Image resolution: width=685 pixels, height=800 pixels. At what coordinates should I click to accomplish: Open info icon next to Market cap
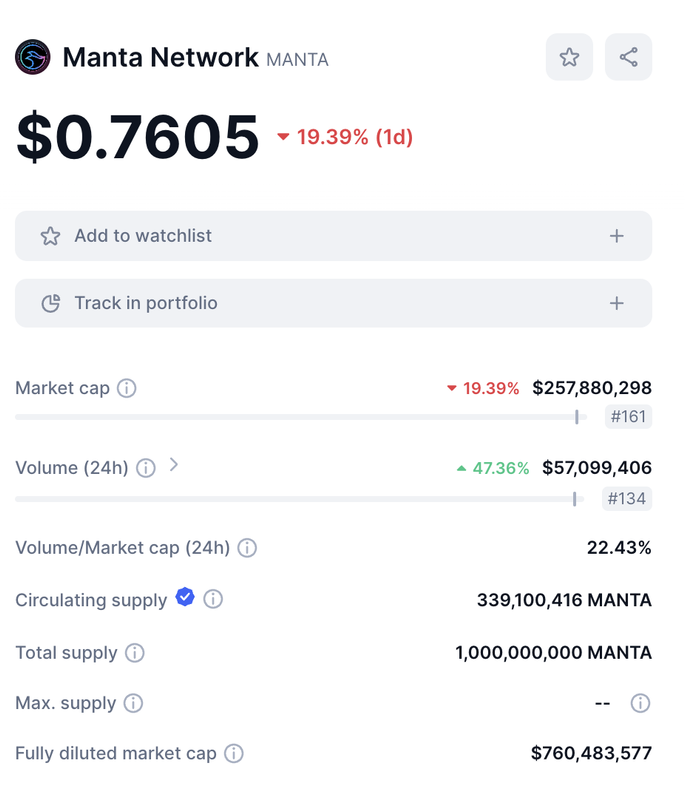pyautogui.click(x=126, y=388)
